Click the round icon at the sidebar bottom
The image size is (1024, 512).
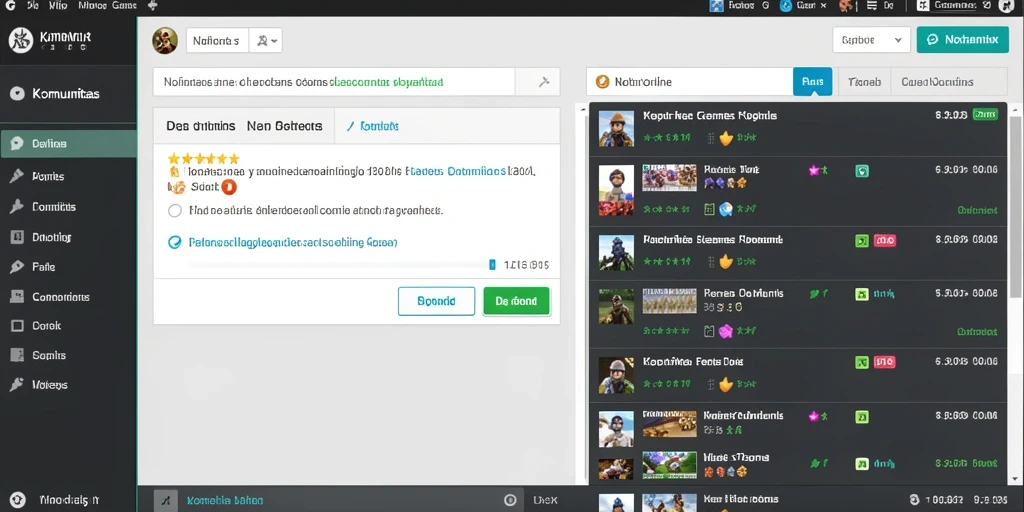tap(18, 500)
